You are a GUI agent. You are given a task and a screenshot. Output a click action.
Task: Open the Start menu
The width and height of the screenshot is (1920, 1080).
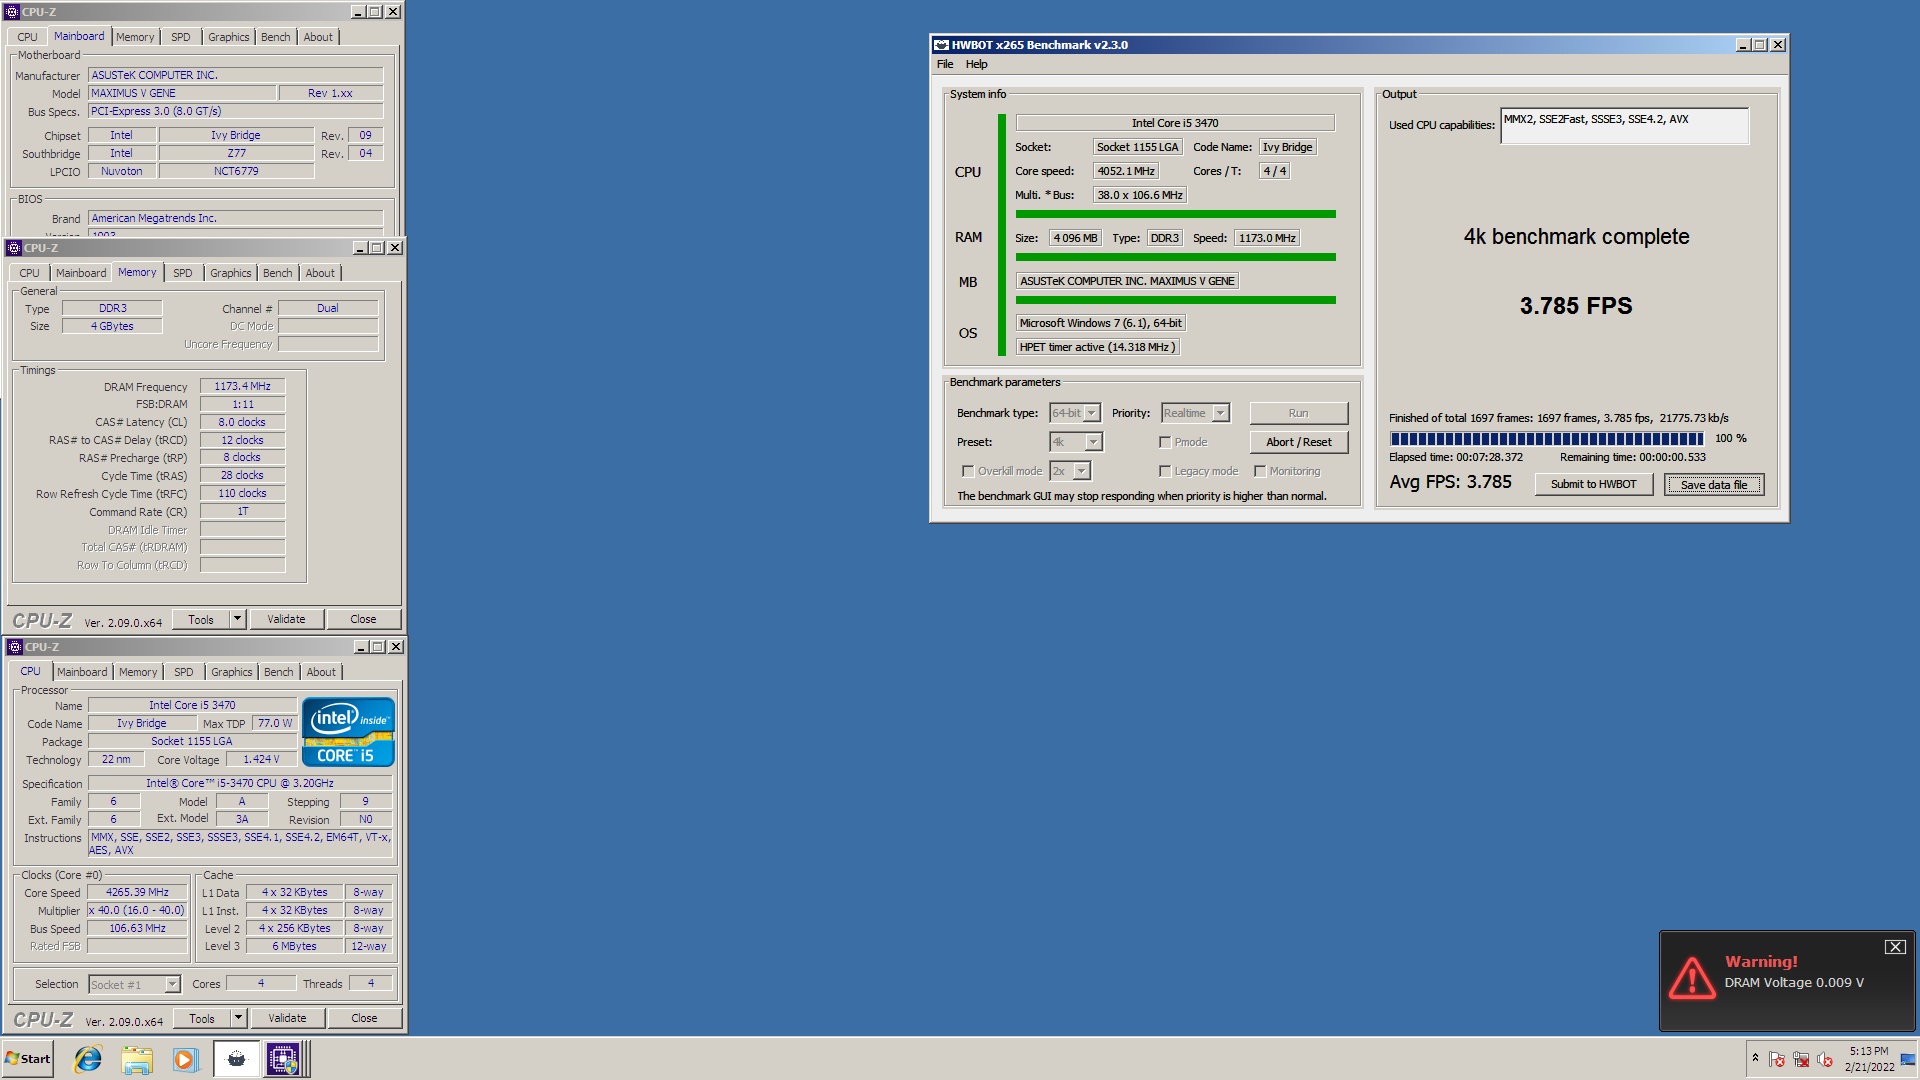pyautogui.click(x=28, y=1059)
